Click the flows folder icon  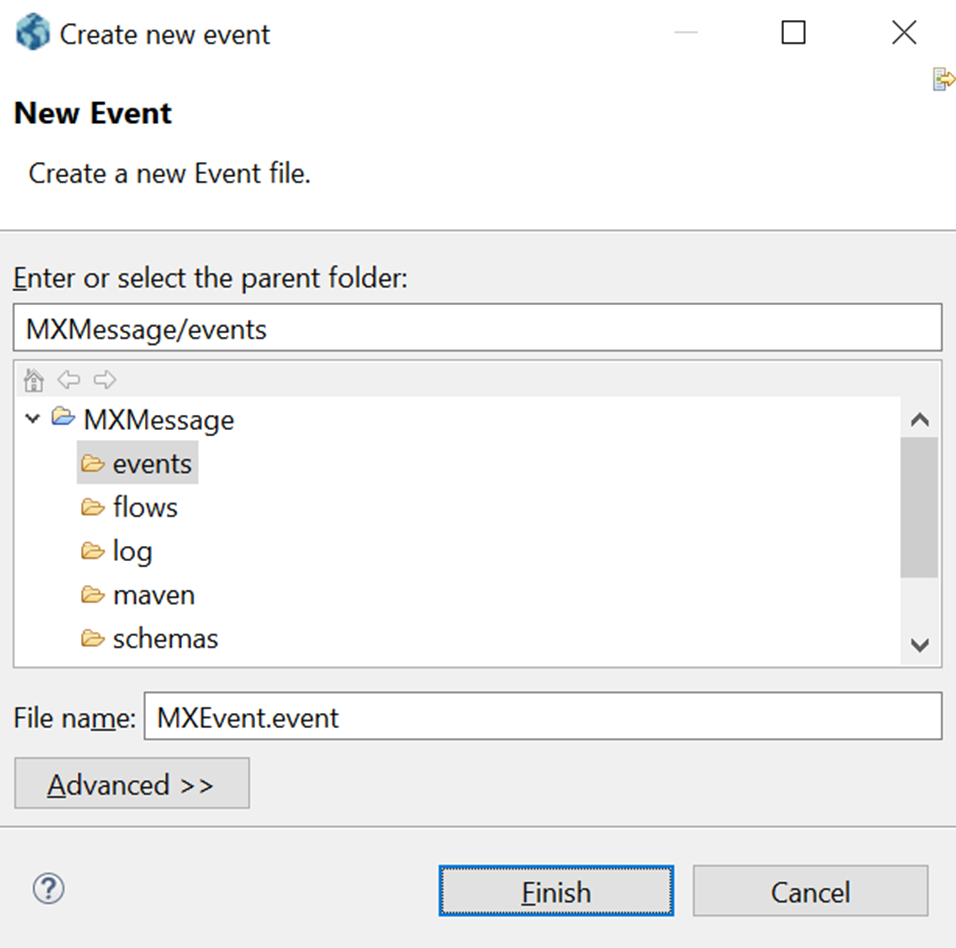pyautogui.click(x=93, y=508)
